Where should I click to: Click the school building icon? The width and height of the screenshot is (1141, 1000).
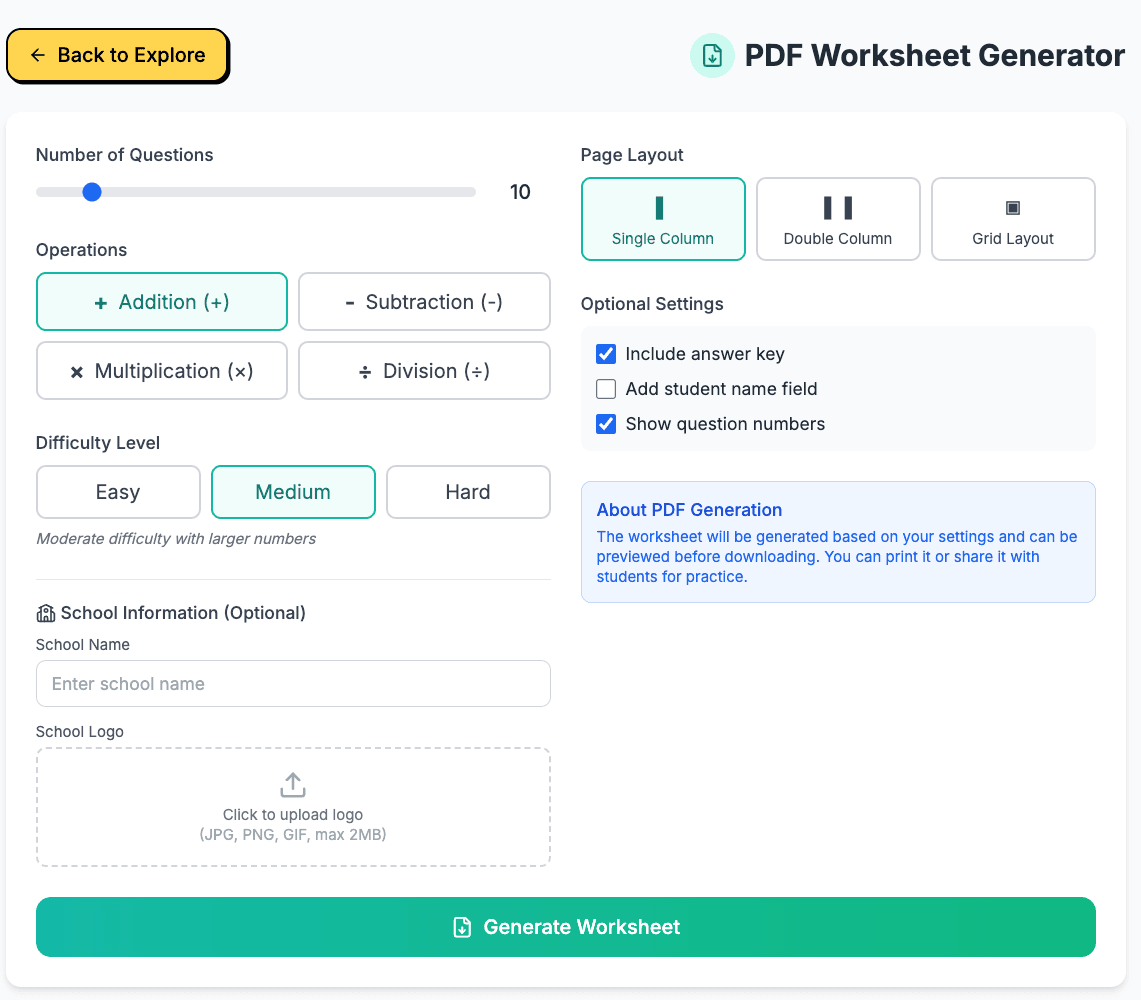tap(46, 614)
